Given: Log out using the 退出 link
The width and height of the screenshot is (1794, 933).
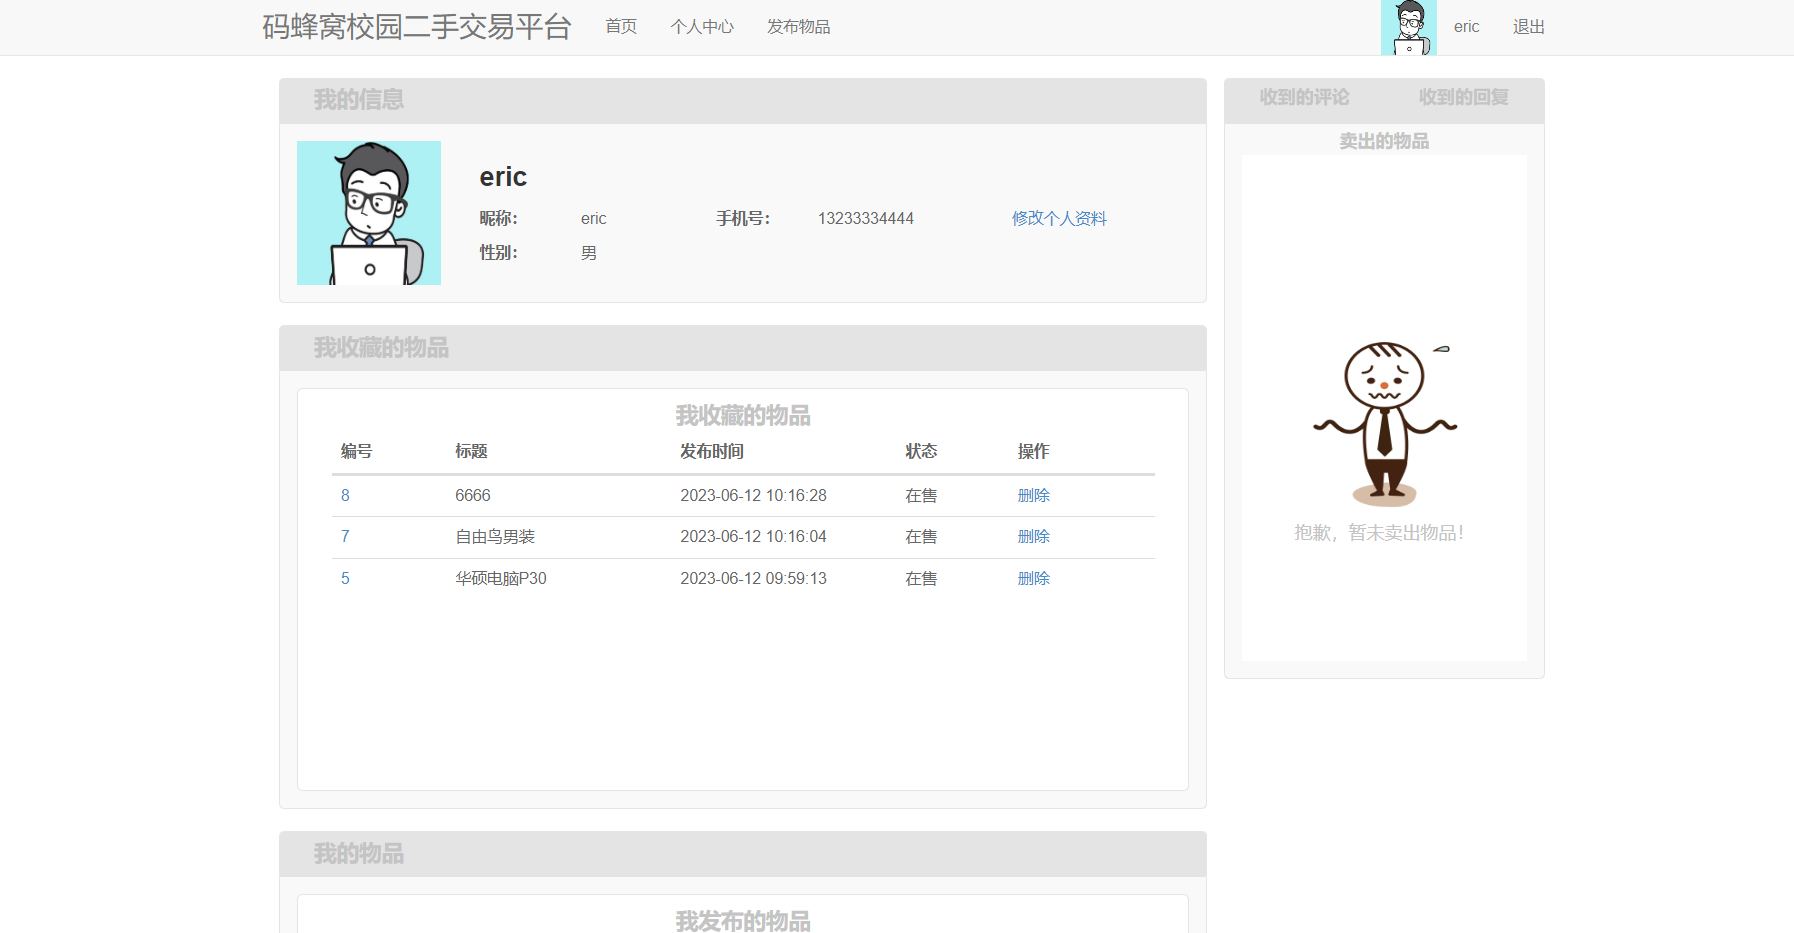Looking at the screenshot, I should tap(1528, 27).
